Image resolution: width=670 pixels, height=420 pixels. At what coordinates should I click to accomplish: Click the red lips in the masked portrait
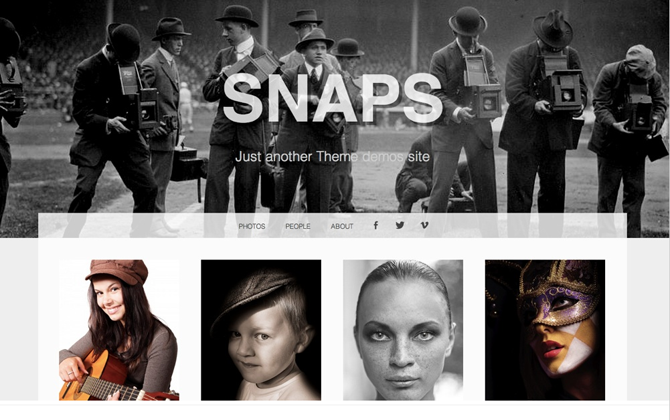[x=553, y=349]
